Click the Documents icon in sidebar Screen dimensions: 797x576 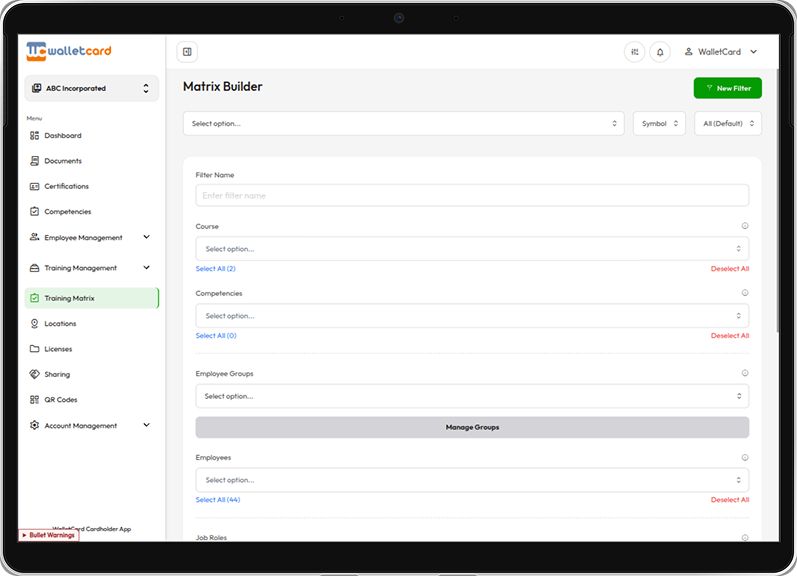pos(34,161)
